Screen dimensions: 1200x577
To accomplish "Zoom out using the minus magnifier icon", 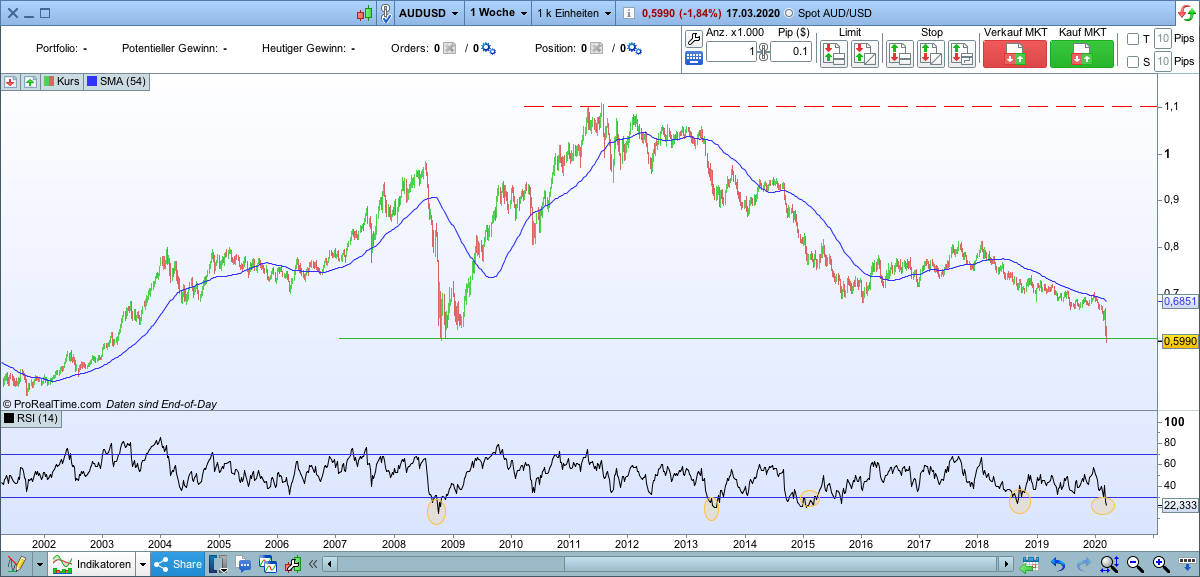I will (1134, 563).
